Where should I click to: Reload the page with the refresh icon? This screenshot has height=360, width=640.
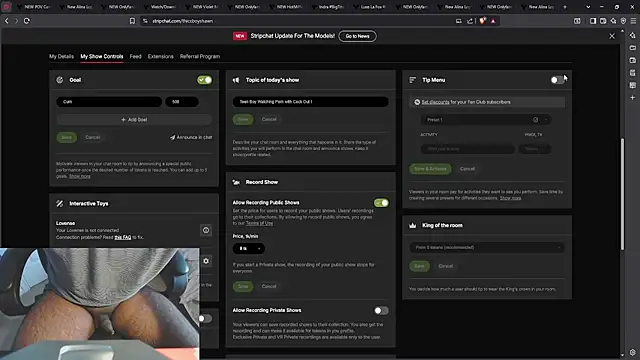pyautogui.click(x=27, y=21)
